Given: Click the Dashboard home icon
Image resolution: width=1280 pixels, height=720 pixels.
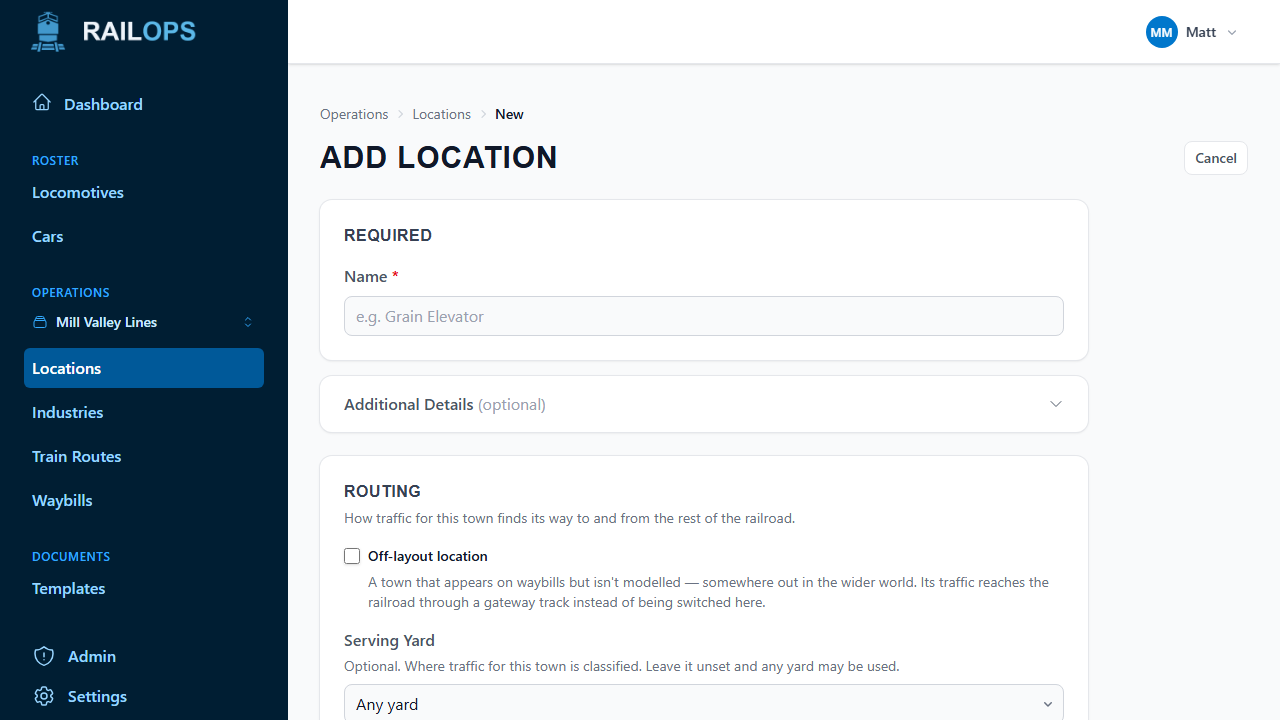Looking at the screenshot, I should [42, 103].
